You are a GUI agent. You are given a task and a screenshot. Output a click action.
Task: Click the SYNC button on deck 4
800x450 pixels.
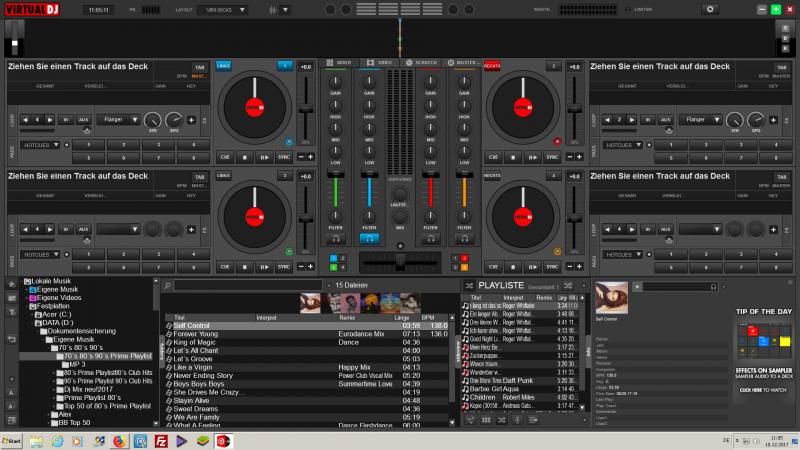tap(552, 266)
